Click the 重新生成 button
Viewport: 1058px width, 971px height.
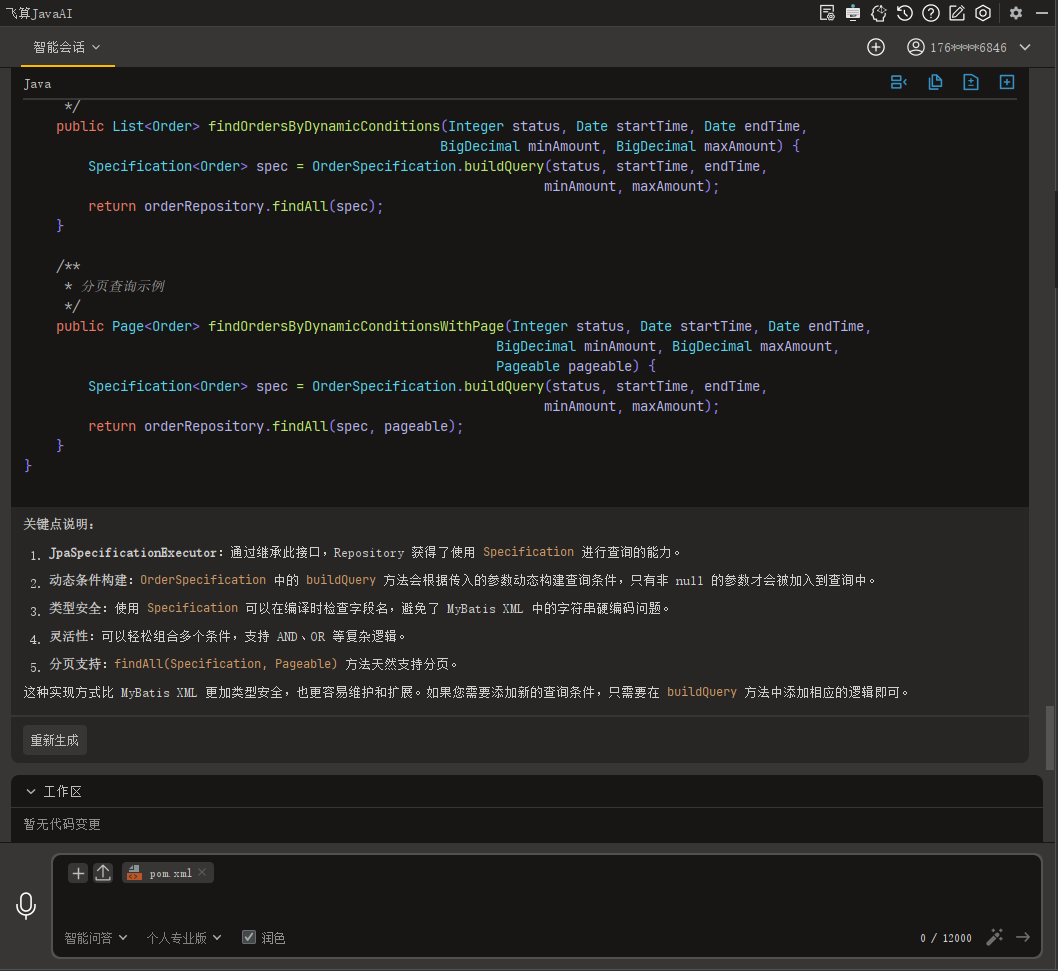pyautogui.click(x=55, y=740)
